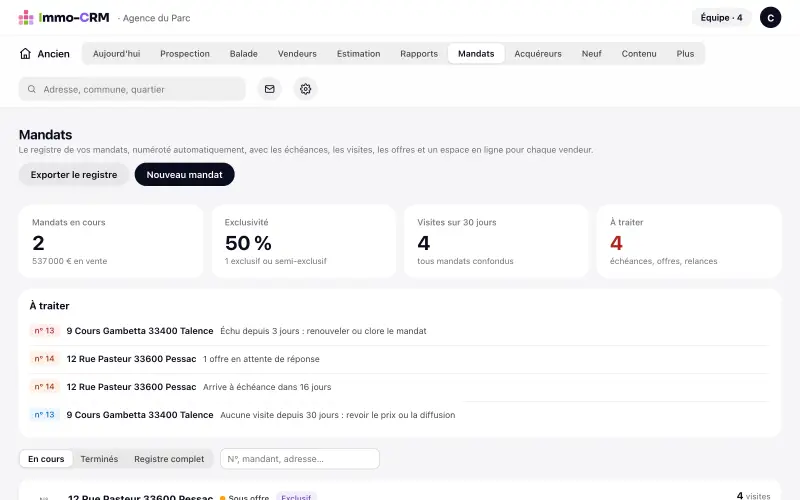This screenshot has width=800, height=500.
Task: Create a Nouveau mandat
Action: (184, 174)
